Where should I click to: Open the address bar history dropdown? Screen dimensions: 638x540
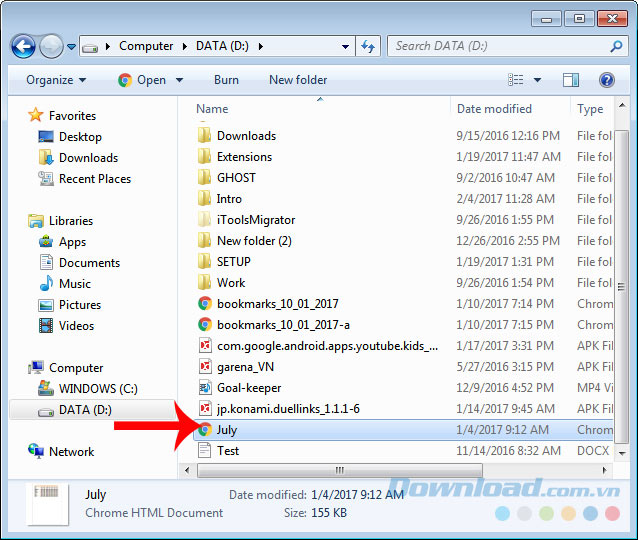click(345, 47)
